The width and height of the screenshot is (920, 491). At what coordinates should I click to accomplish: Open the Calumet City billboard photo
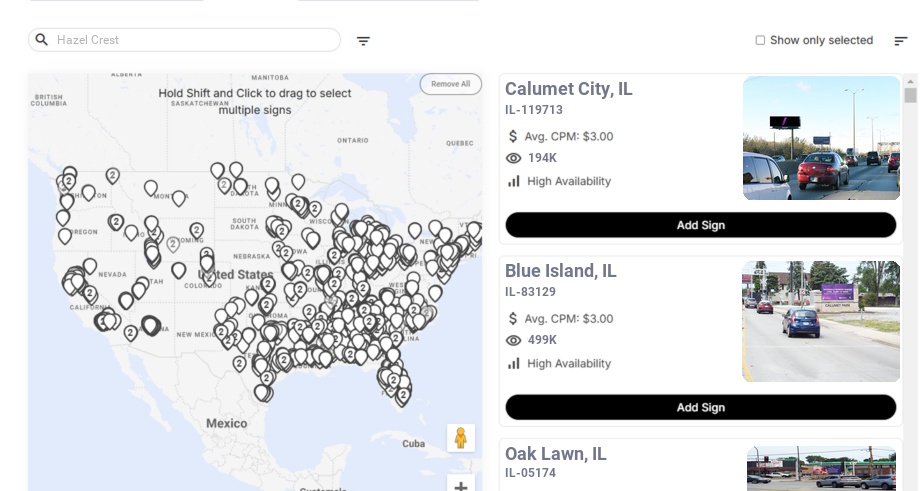(821, 138)
